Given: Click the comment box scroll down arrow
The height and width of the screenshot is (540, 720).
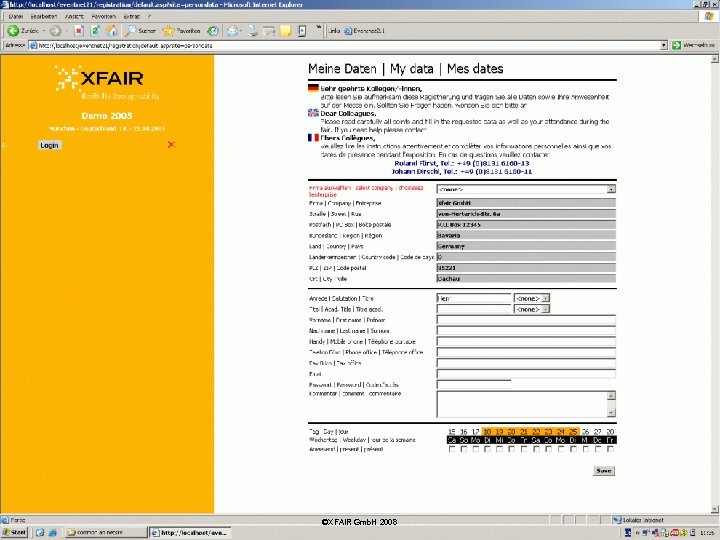Looking at the screenshot, I should [x=611, y=412].
